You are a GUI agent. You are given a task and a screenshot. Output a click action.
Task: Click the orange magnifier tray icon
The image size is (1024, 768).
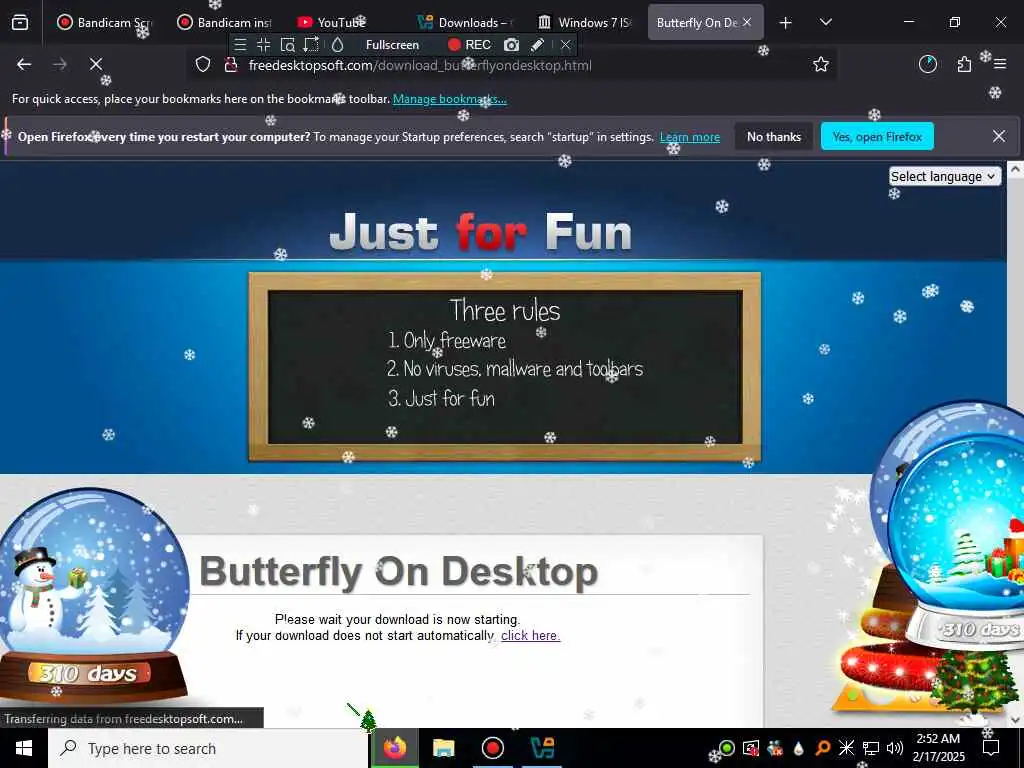click(x=822, y=748)
